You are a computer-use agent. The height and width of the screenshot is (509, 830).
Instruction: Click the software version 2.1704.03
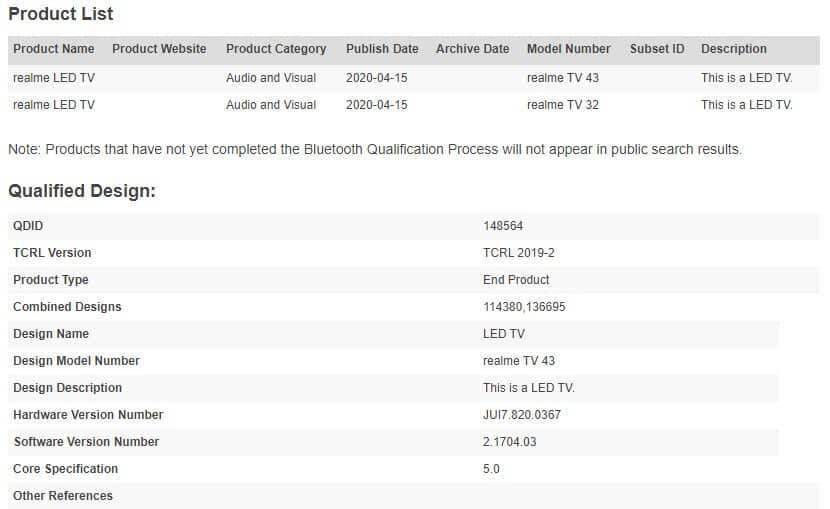pos(509,442)
